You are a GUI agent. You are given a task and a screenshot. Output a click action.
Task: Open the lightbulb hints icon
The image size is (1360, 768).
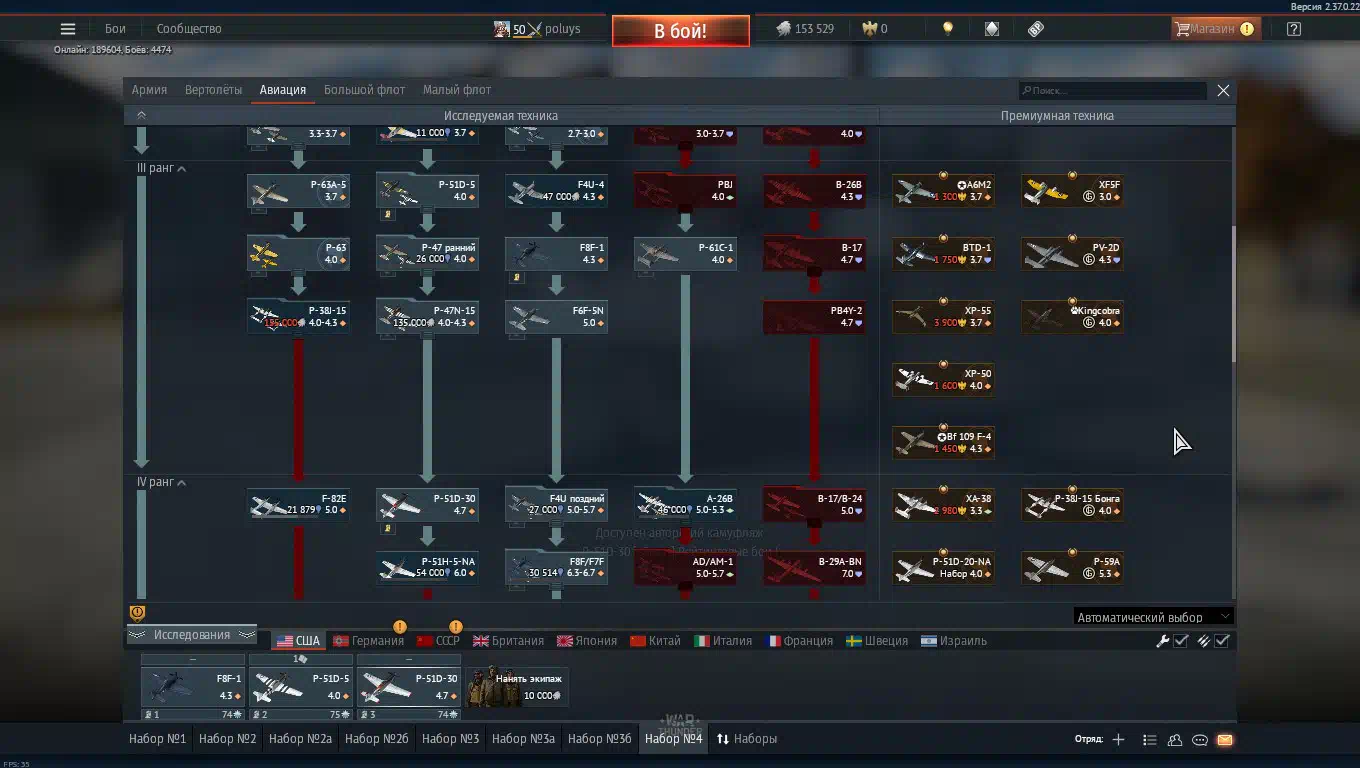948,29
